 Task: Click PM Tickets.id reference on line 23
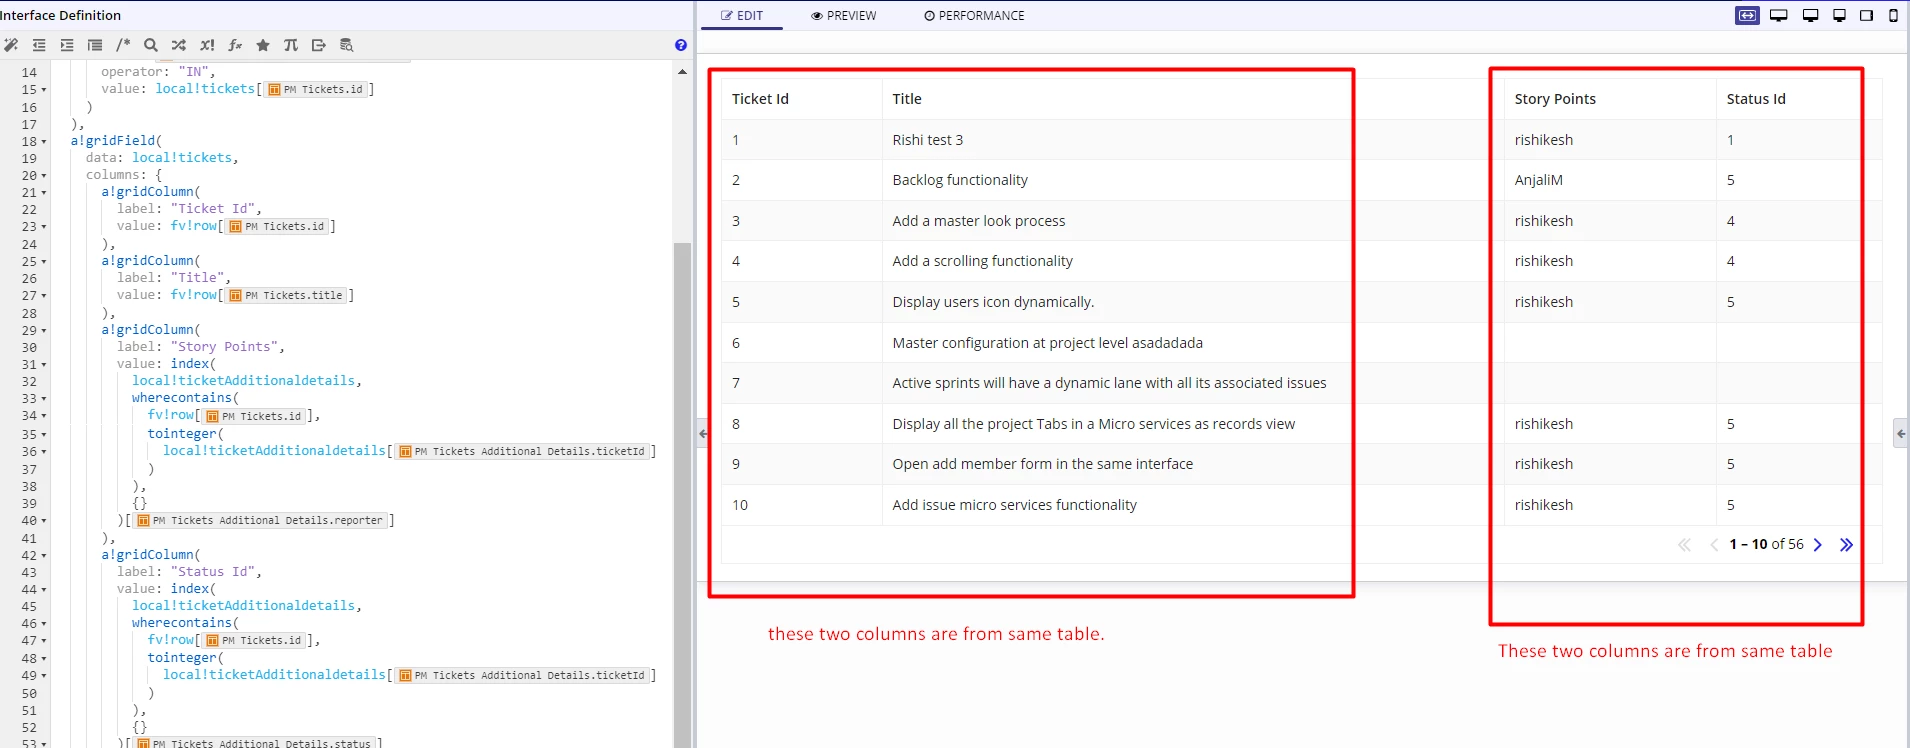[x=277, y=227]
